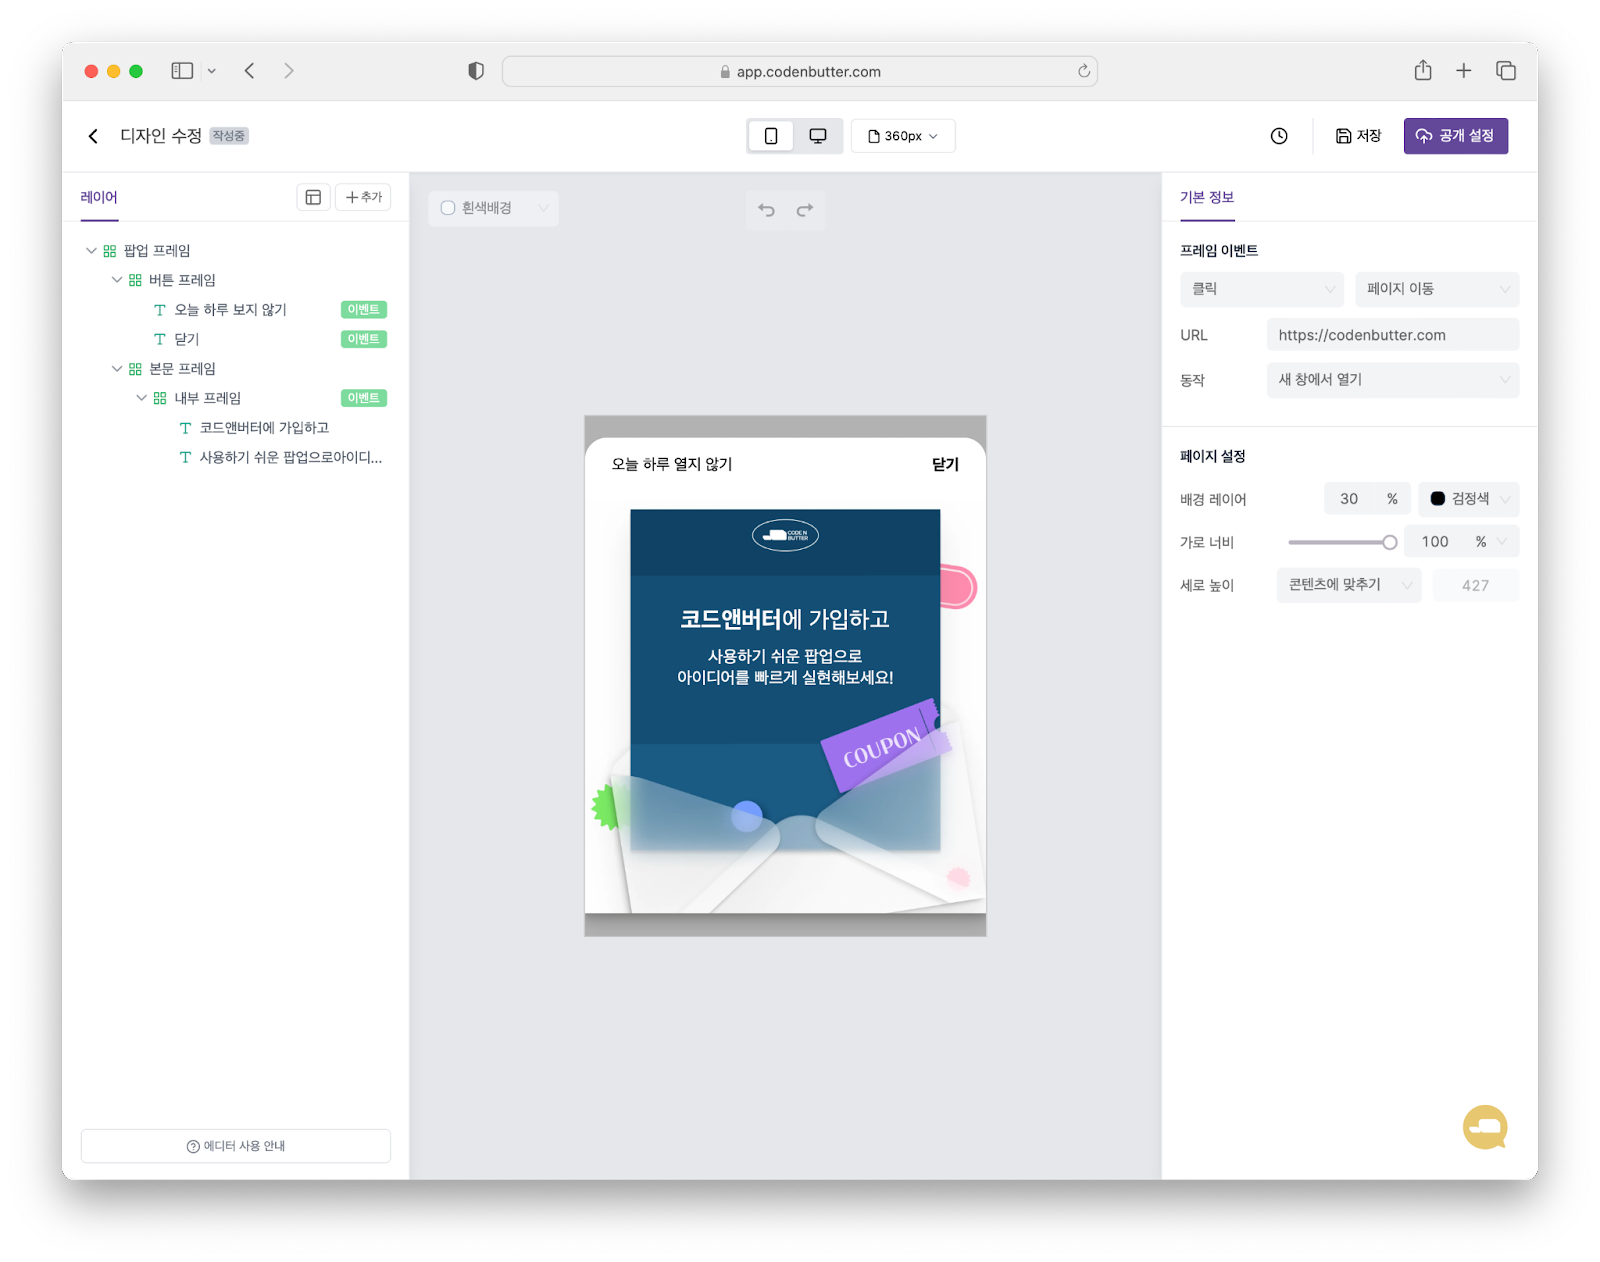
Task: Open the layout template icon button
Action: pyautogui.click(x=313, y=197)
